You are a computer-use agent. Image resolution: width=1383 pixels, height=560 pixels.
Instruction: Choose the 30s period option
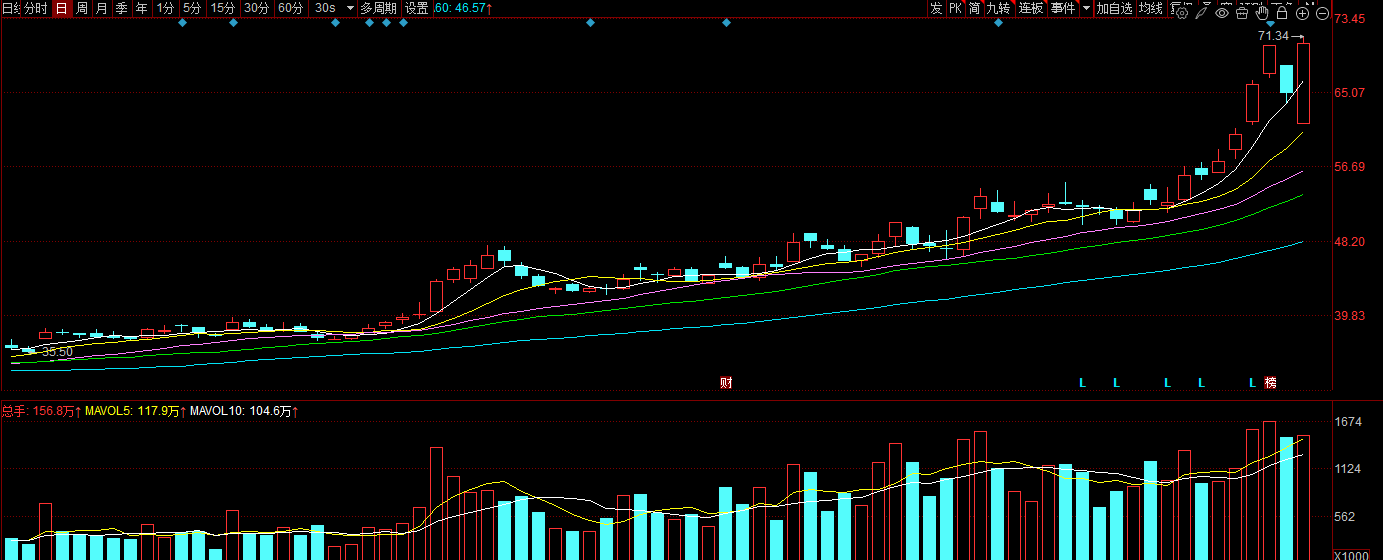pyautogui.click(x=325, y=8)
